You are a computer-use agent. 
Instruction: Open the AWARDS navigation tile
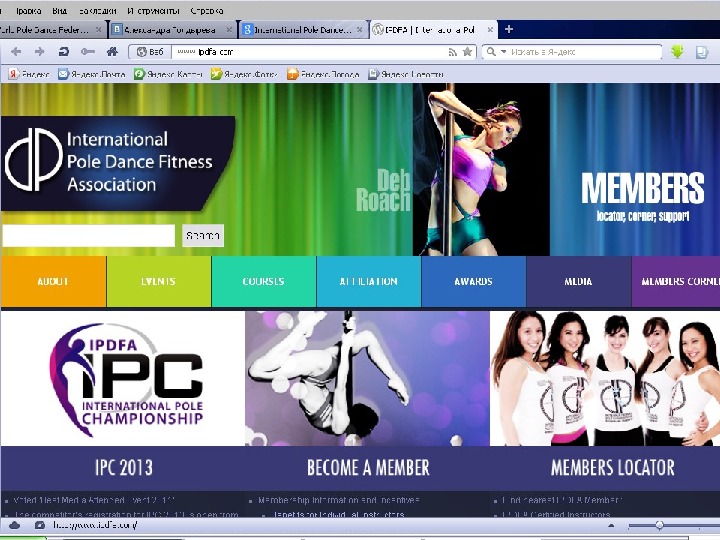(473, 281)
